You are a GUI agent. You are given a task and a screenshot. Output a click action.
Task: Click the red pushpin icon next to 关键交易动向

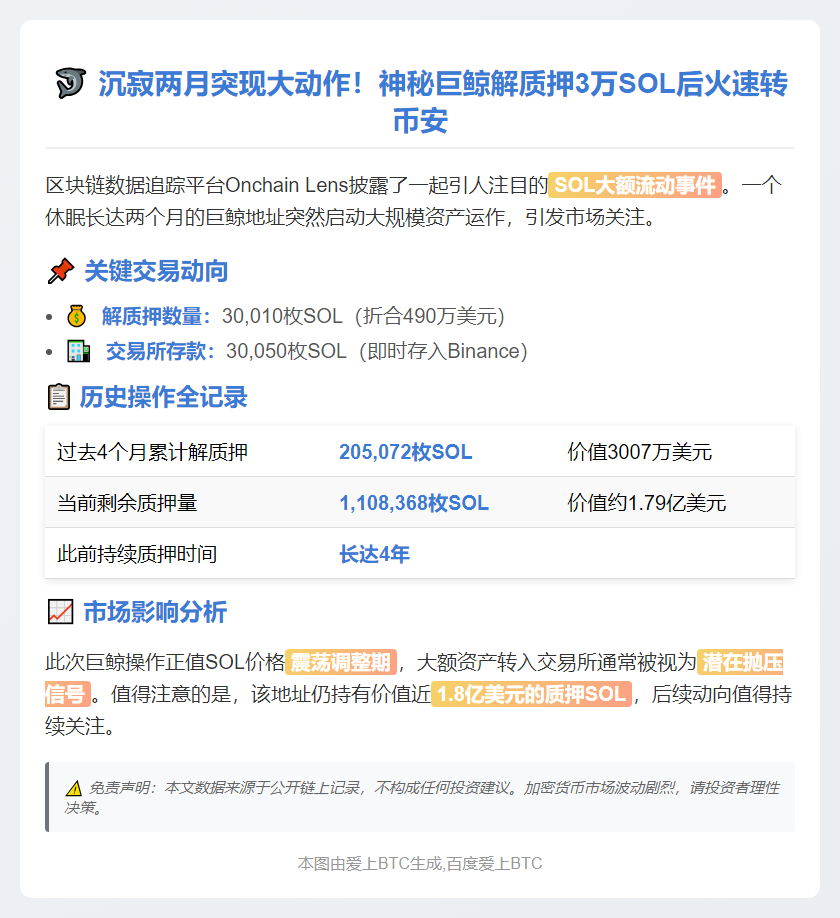(60, 271)
